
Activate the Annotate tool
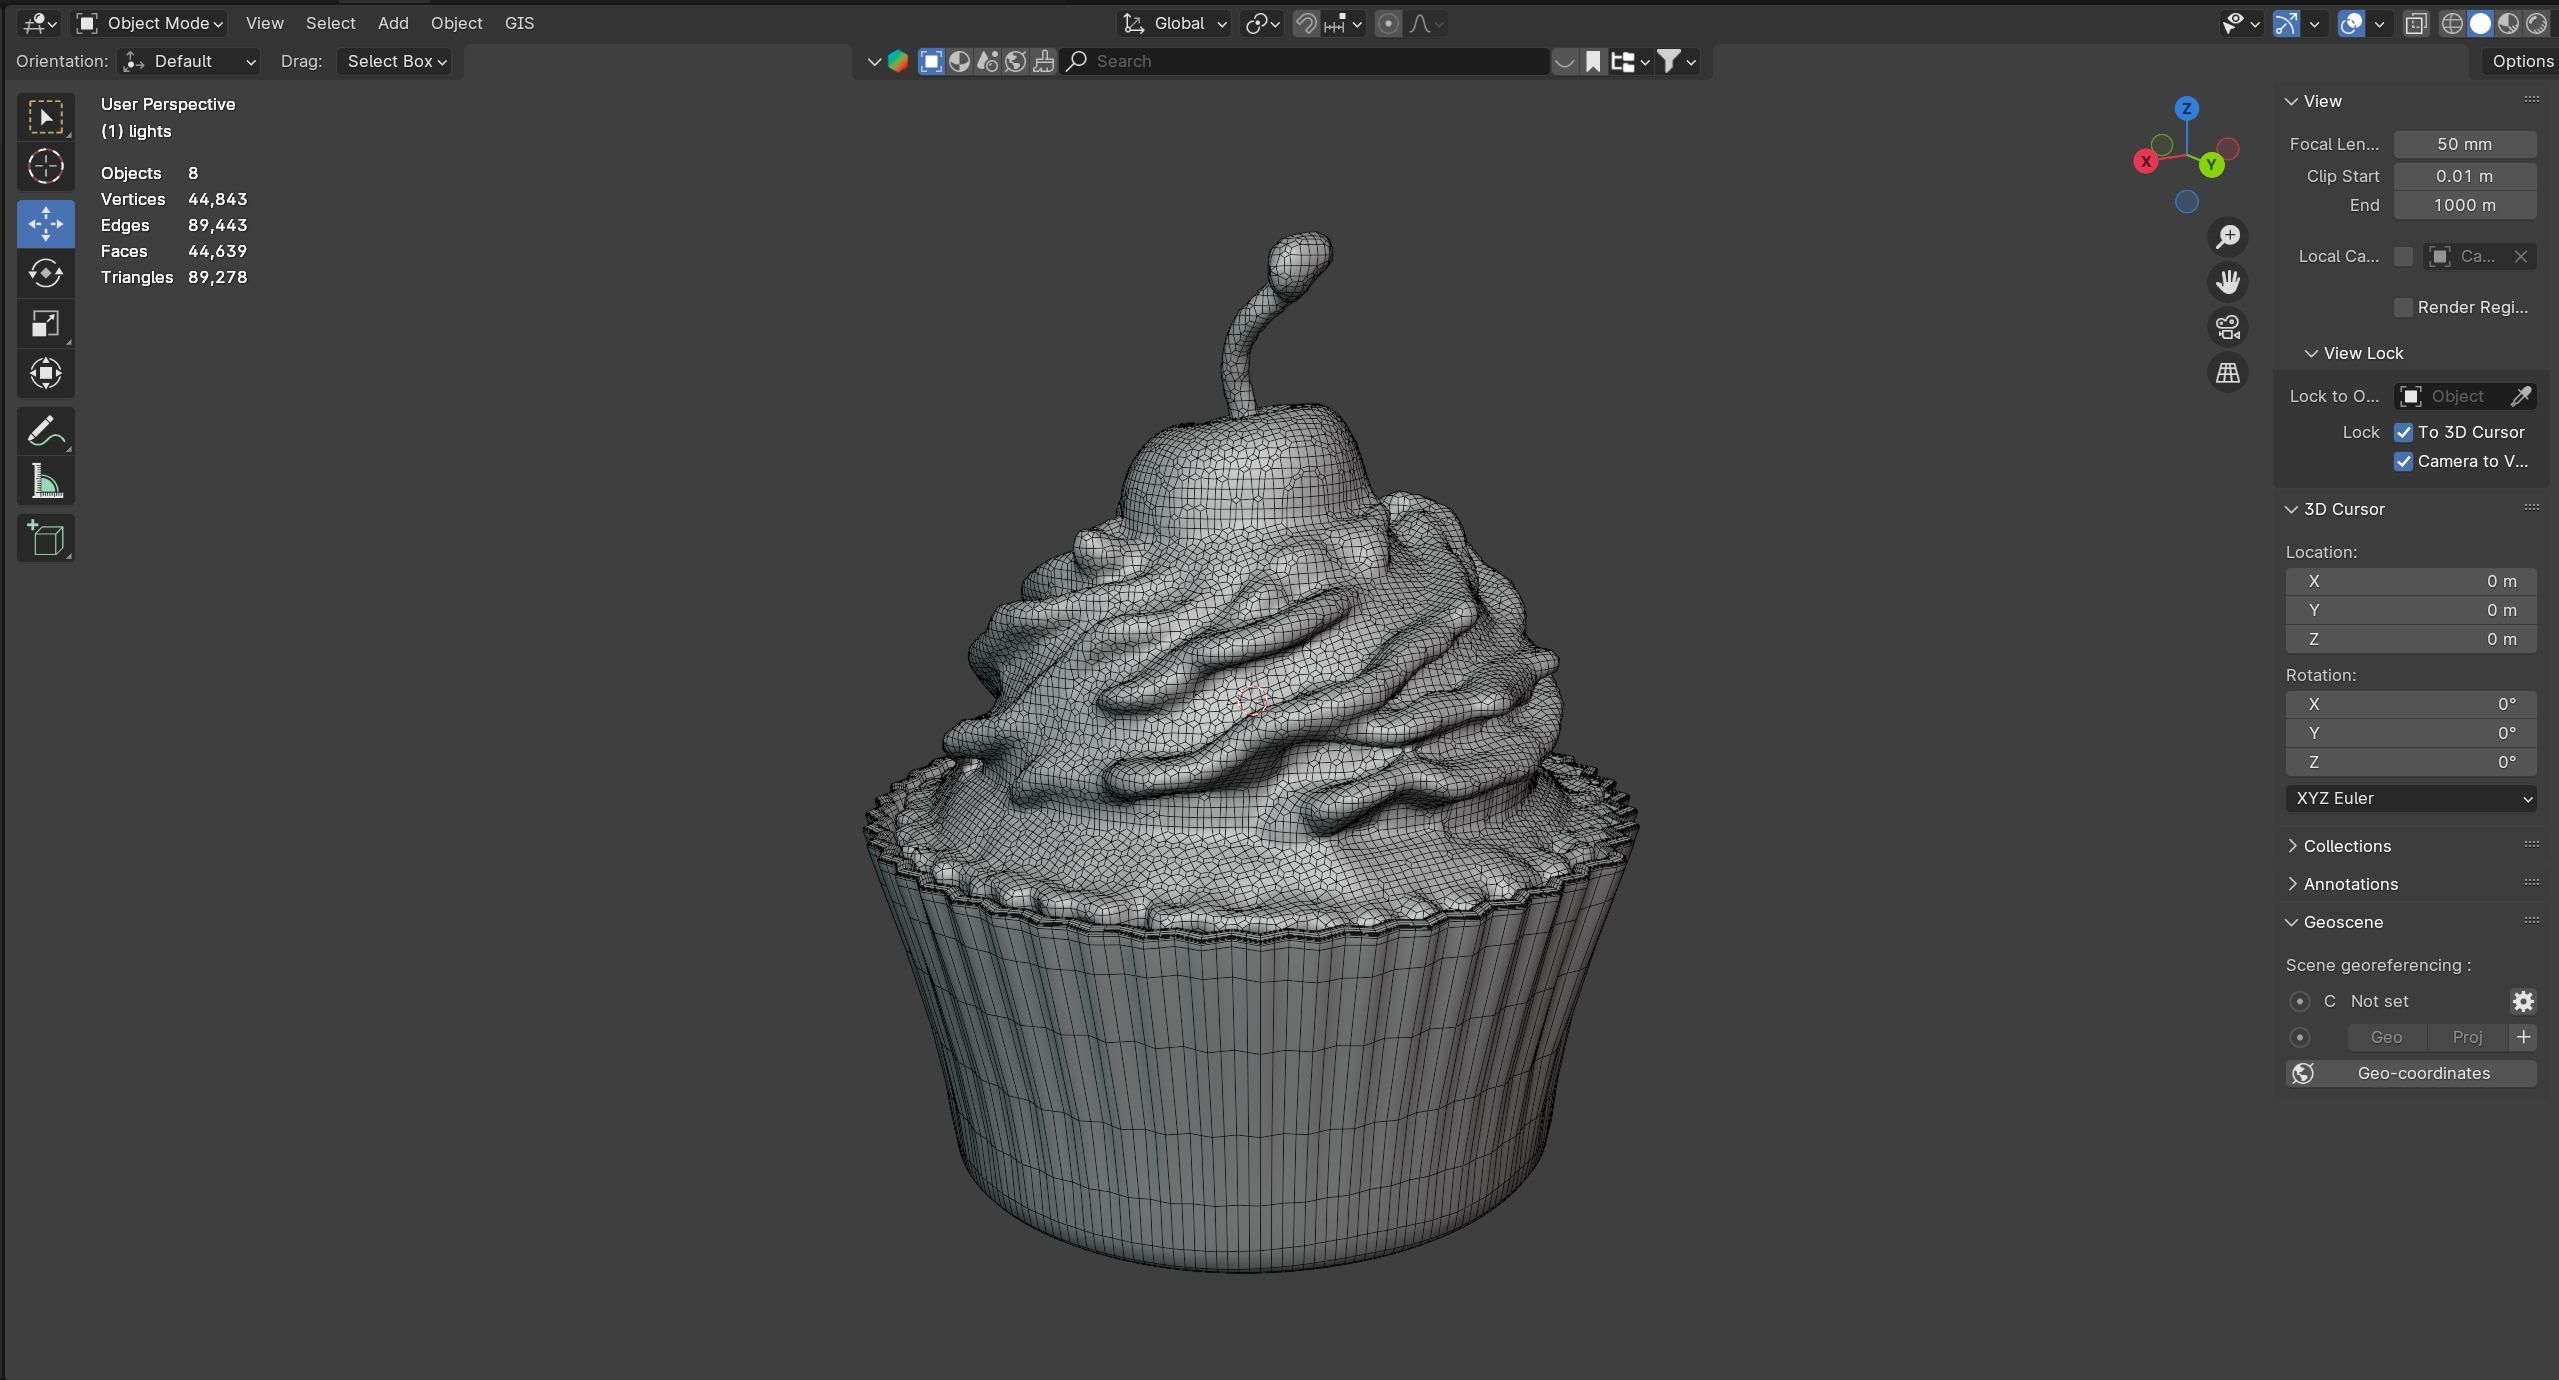45,431
